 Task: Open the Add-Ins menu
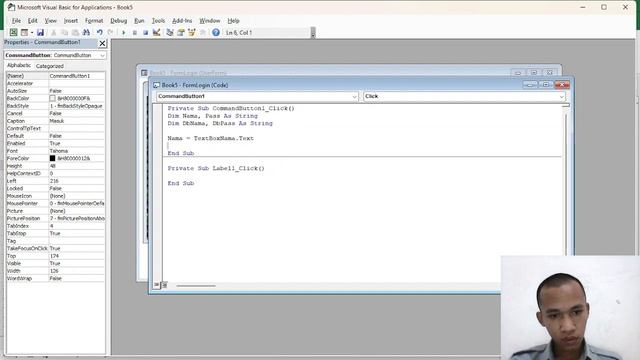[x=182, y=20]
